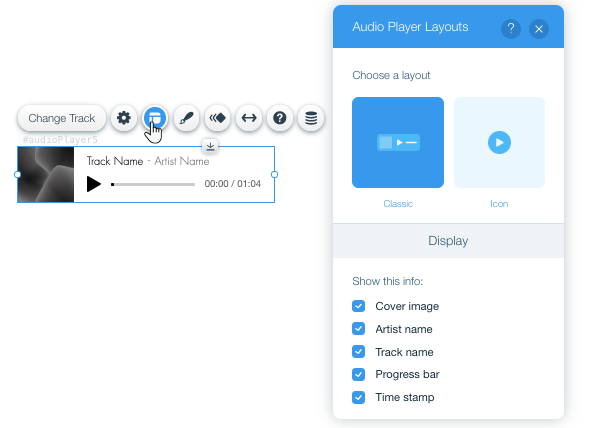Viewport: 606px width, 428px height.
Task: Click the play button in the audio player
Action: tap(94, 184)
